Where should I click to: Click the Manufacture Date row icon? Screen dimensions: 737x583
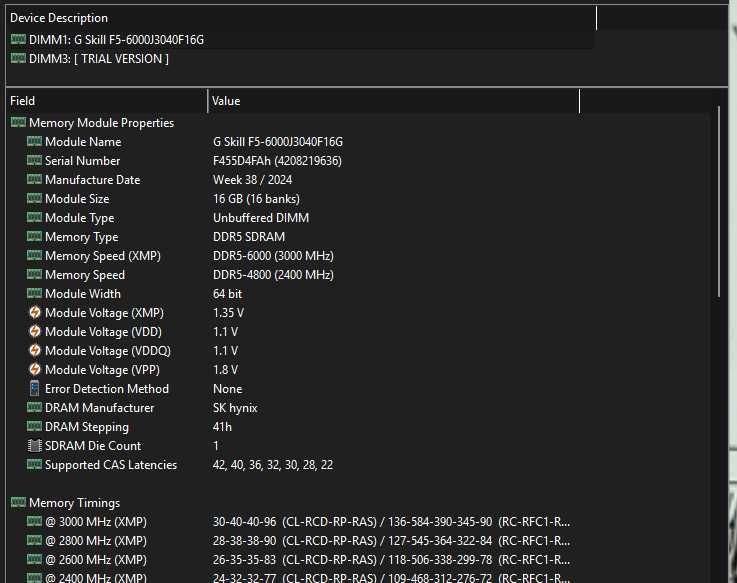click(34, 179)
